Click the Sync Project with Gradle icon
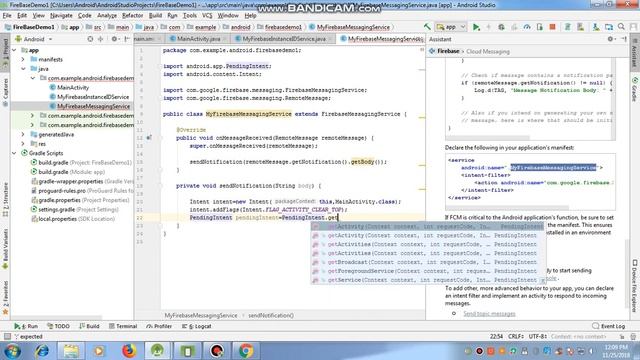Image resolution: width=640 pixels, height=360 pixels. [x=567, y=27]
